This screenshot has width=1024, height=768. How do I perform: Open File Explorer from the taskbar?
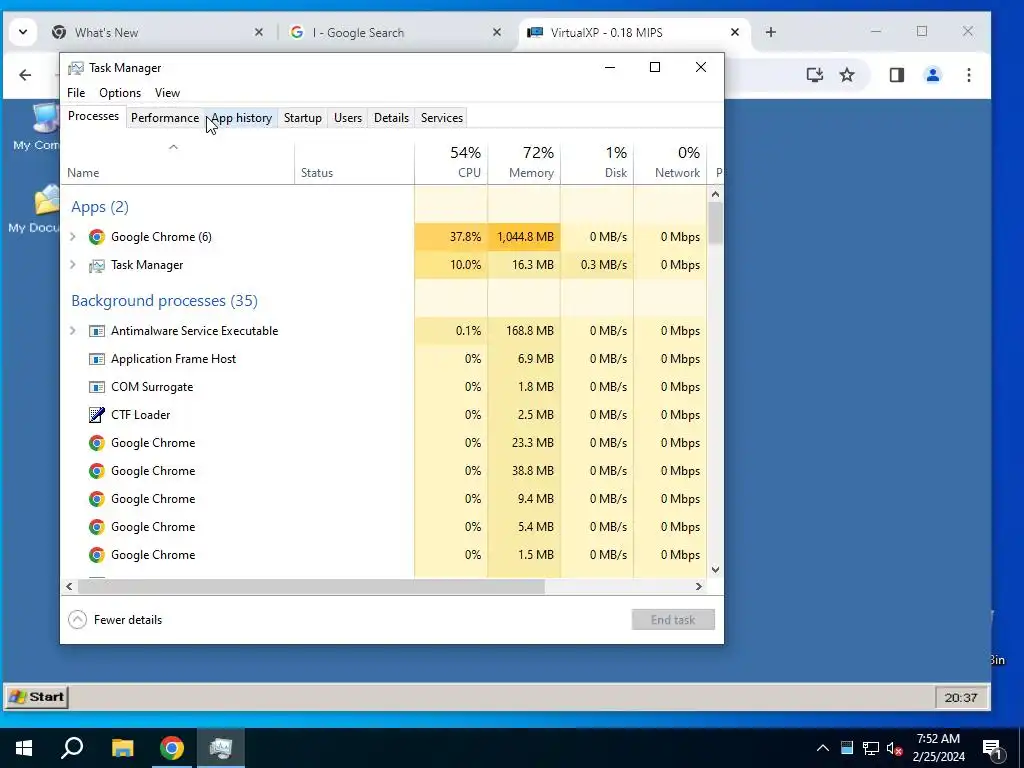point(122,748)
